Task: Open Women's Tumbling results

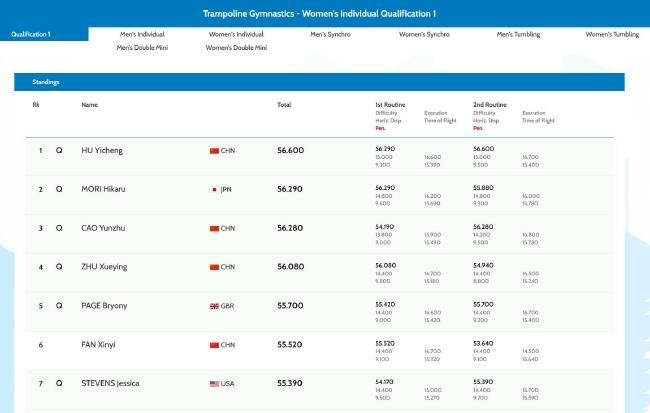Action: point(612,34)
